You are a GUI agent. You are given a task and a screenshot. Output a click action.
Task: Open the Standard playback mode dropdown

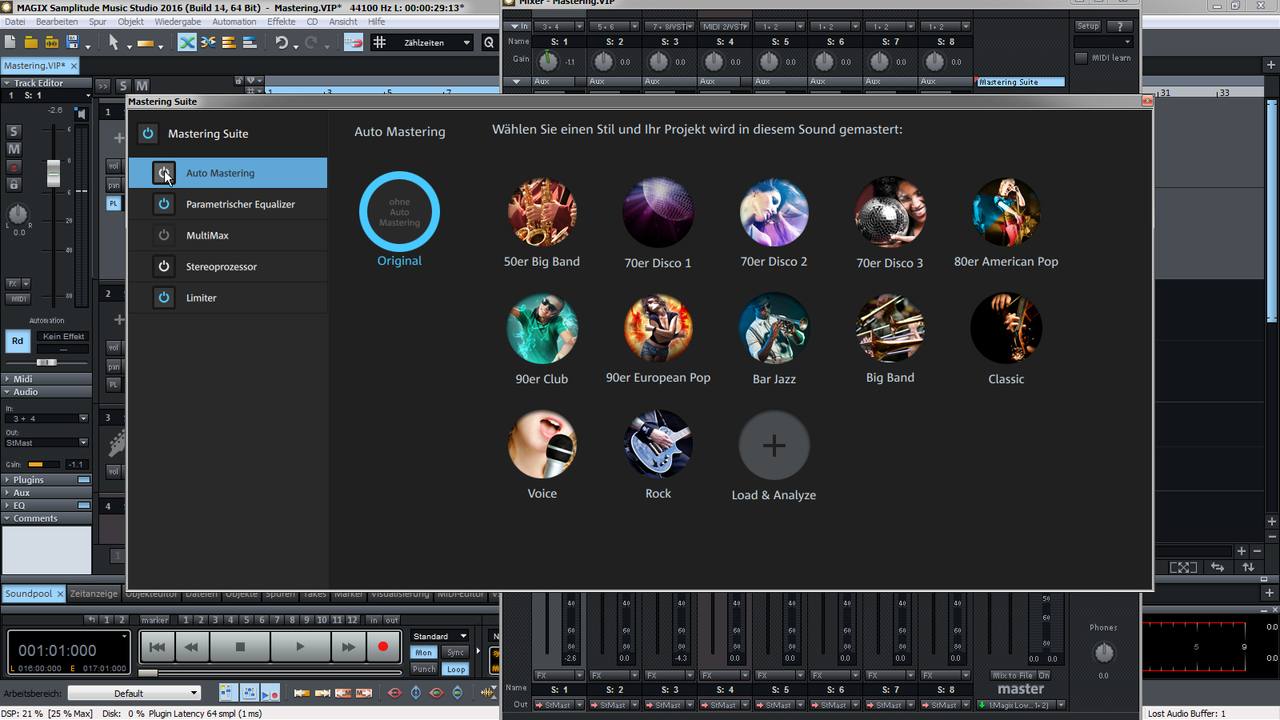[439, 636]
